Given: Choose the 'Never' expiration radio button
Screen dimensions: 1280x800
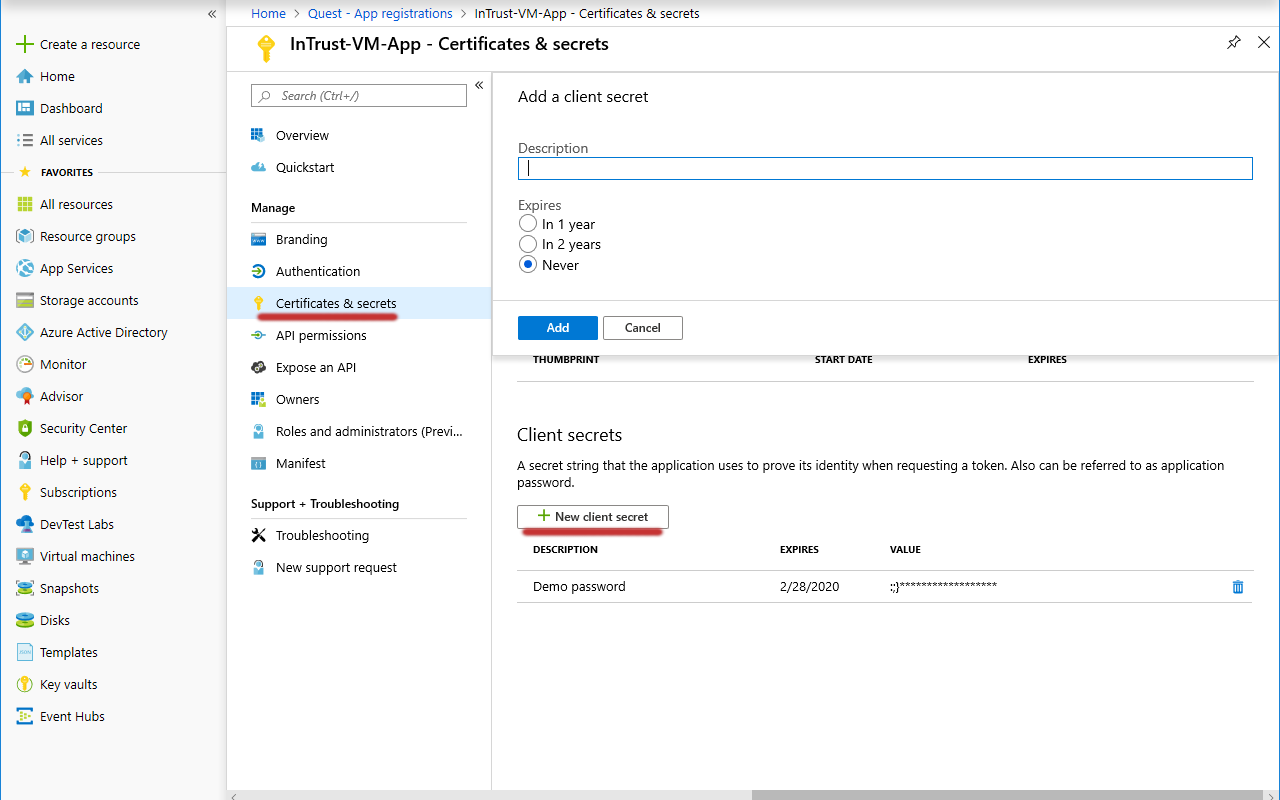Looking at the screenshot, I should 528,265.
